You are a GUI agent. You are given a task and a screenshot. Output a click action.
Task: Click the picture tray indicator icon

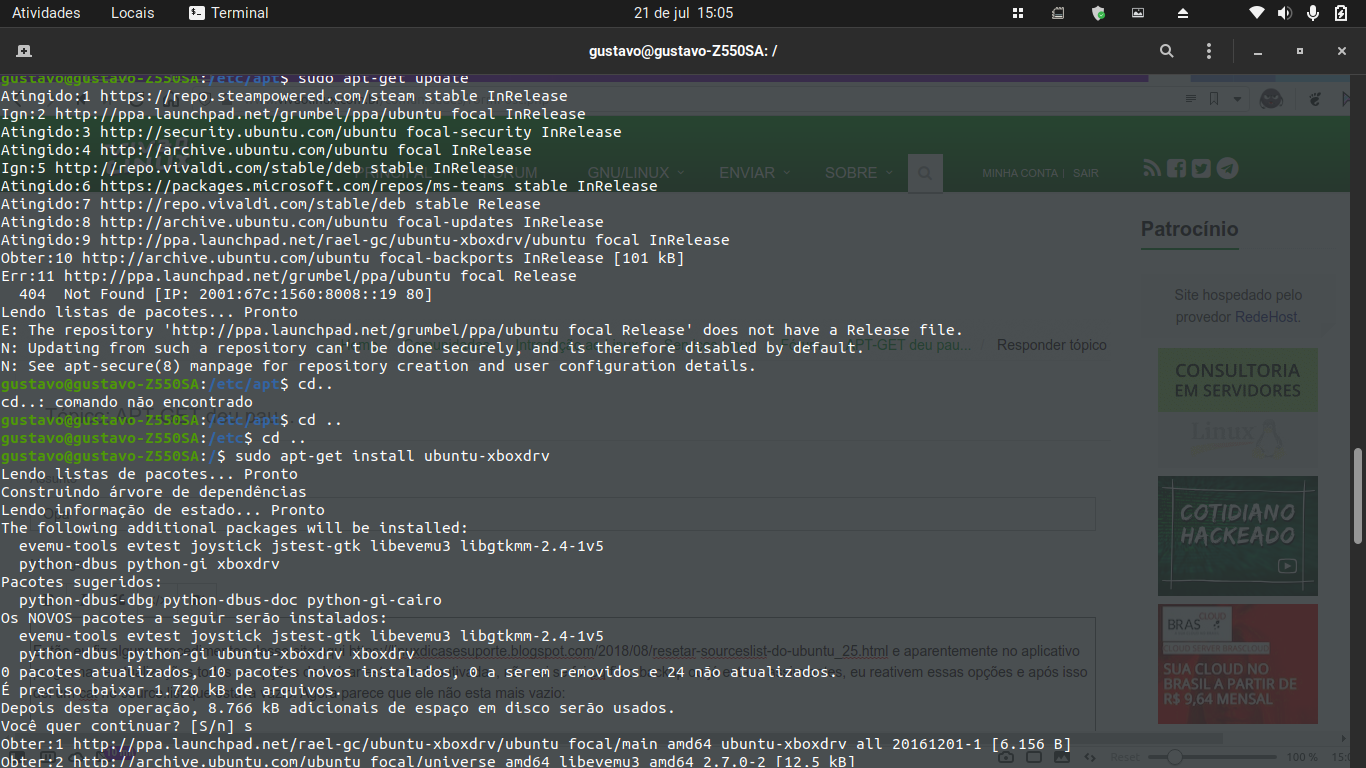coord(1138,13)
